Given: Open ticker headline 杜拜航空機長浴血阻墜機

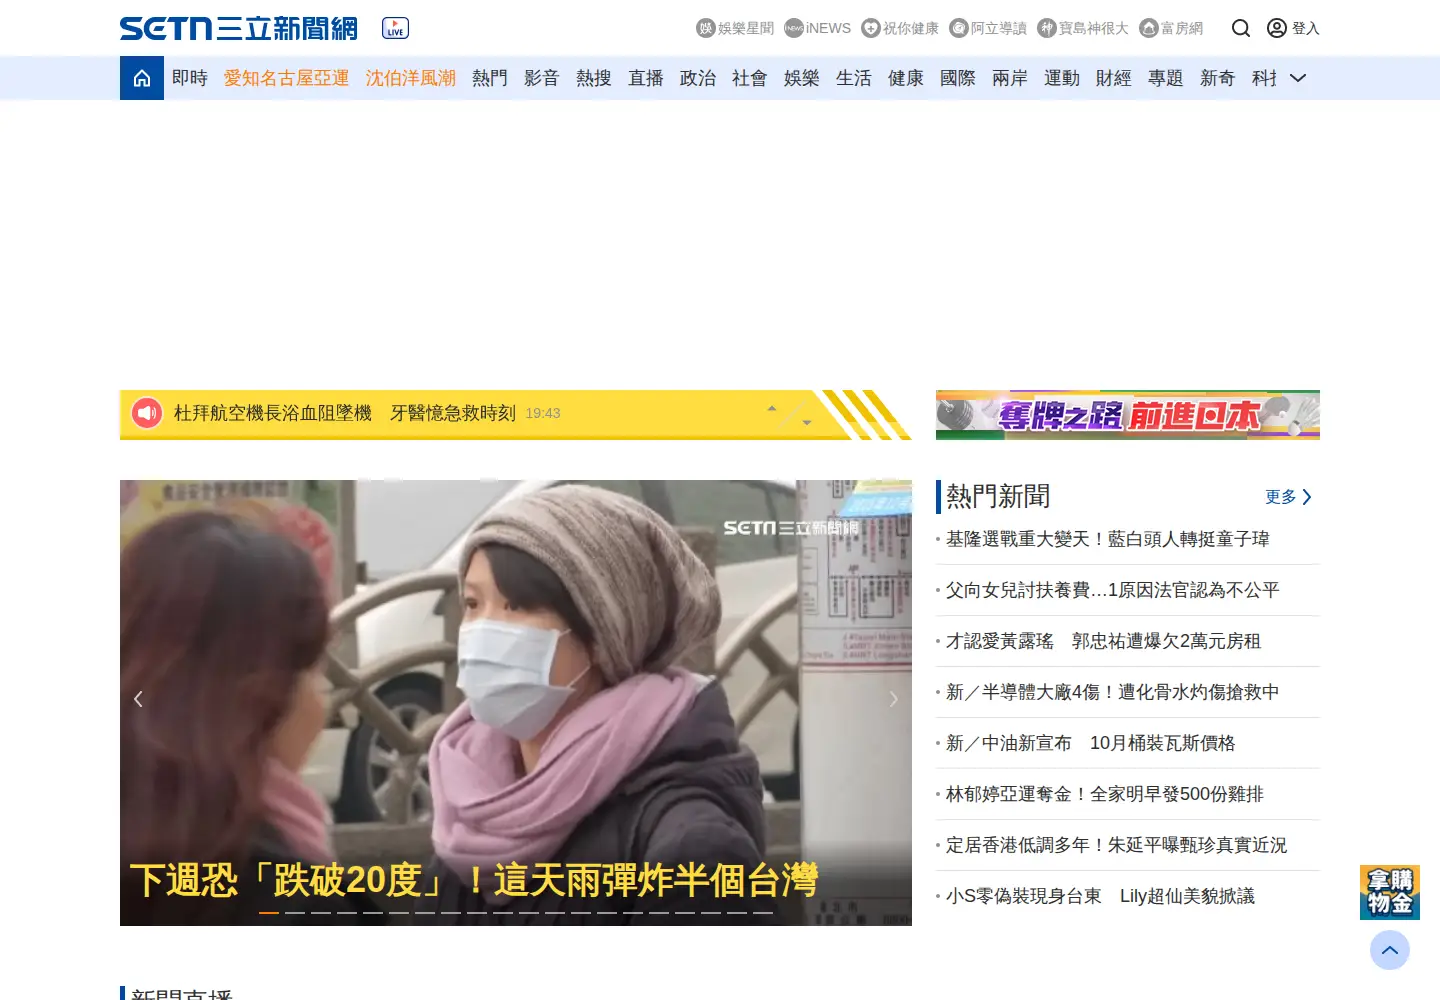Looking at the screenshot, I should (x=345, y=413).
